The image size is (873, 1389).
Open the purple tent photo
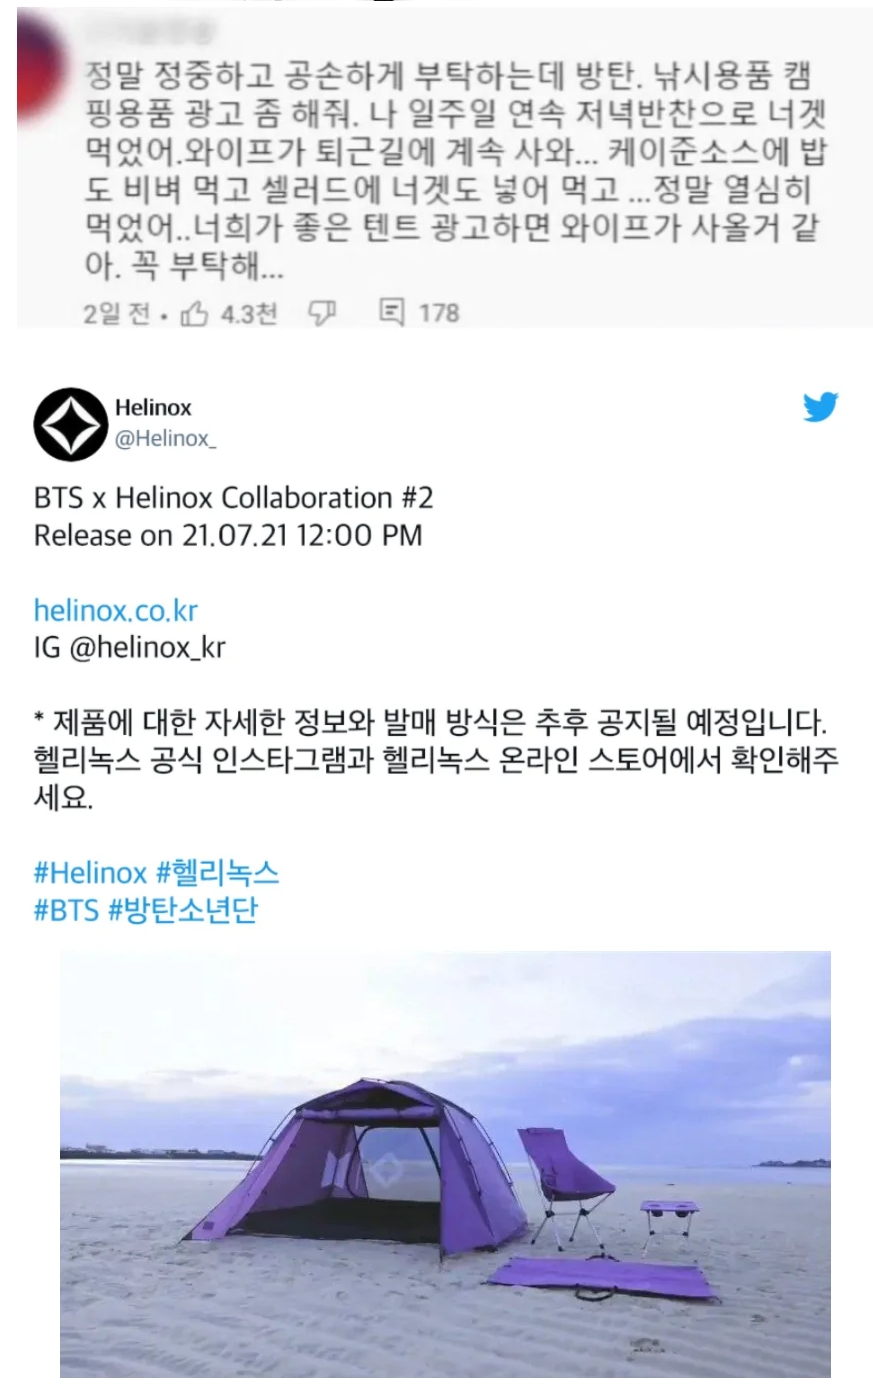coord(445,1164)
